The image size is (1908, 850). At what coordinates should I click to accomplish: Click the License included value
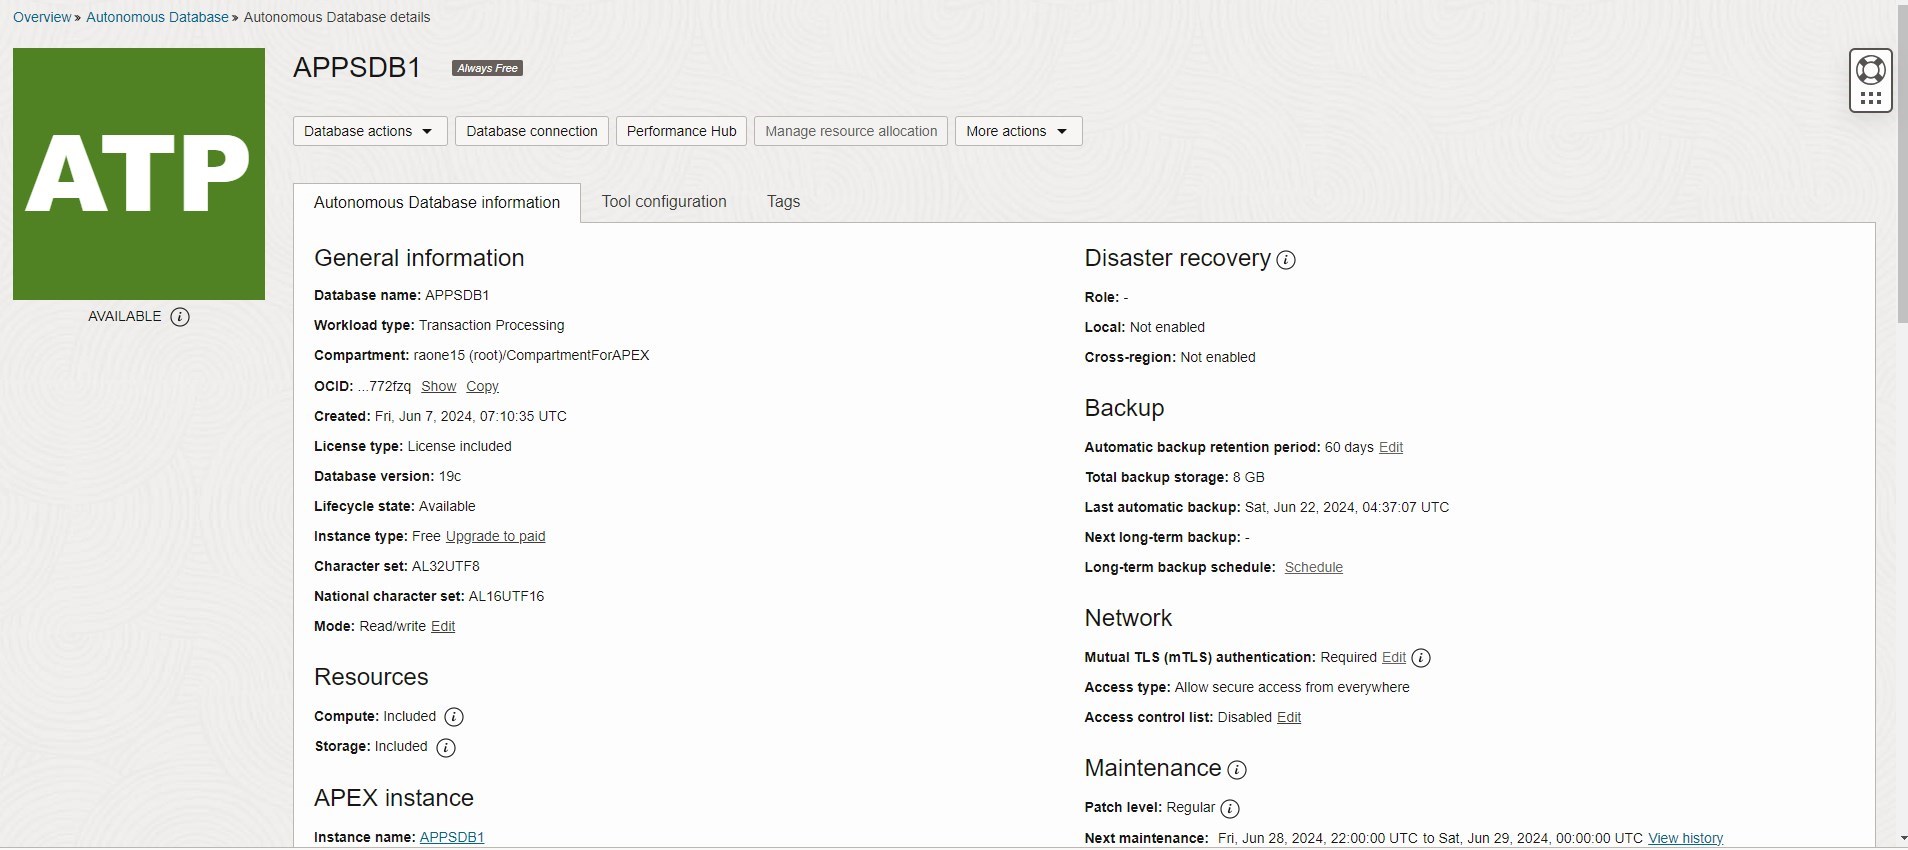(x=459, y=446)
